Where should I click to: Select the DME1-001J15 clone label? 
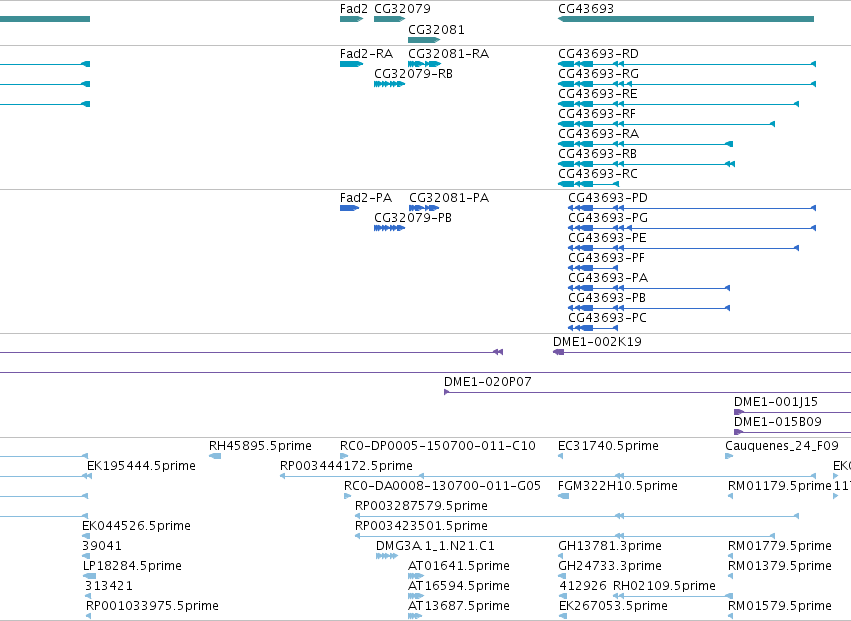pos(776,403)
